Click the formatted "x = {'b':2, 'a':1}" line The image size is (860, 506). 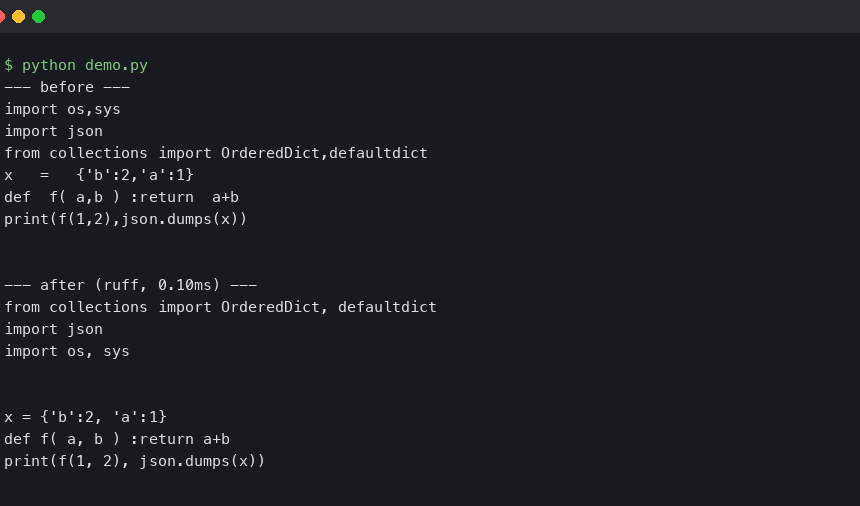(85, 417)
